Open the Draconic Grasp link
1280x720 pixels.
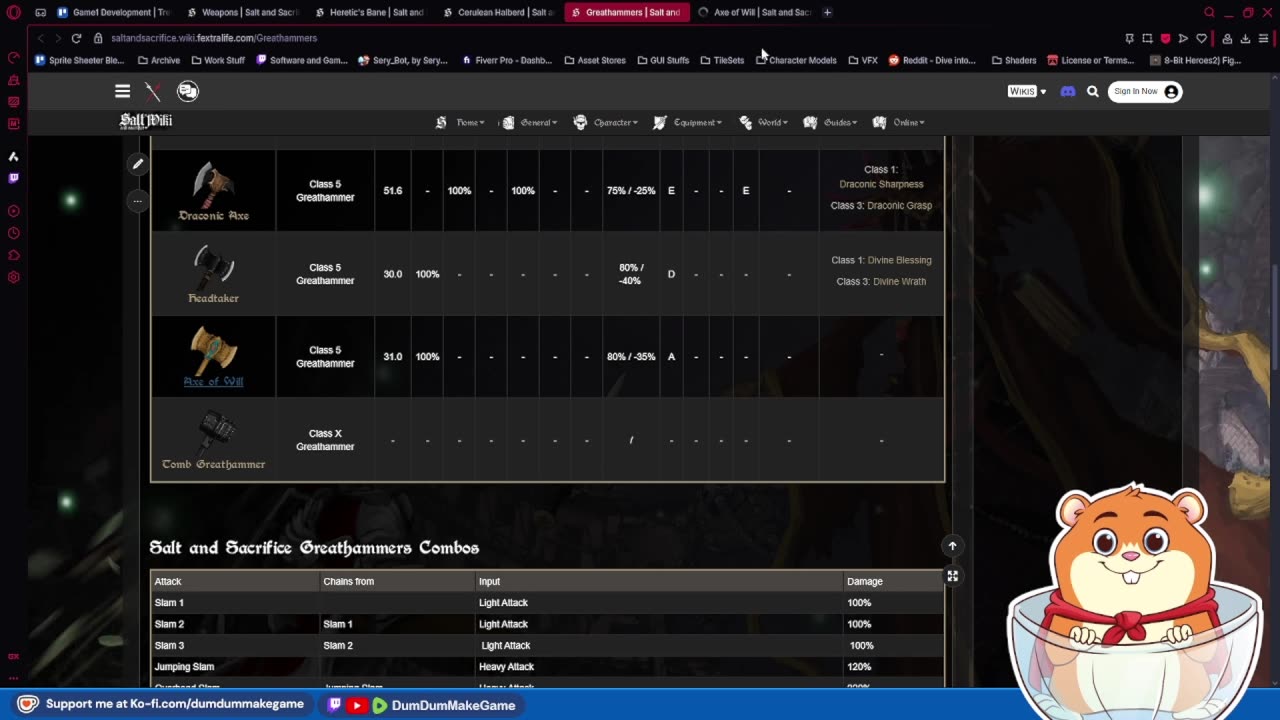point(899,205)
